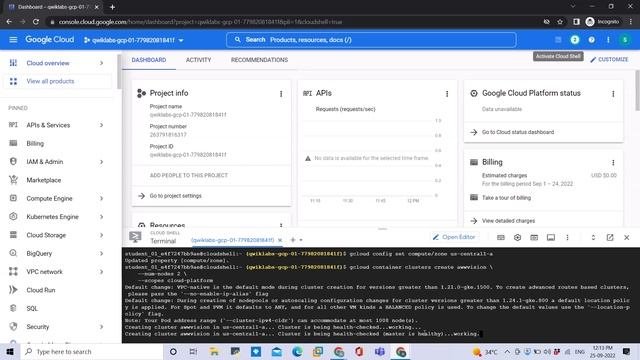Click Take a tour of billing
Image resolution: width=640 pixels, height=360 pixels.
tap(506, 198)
